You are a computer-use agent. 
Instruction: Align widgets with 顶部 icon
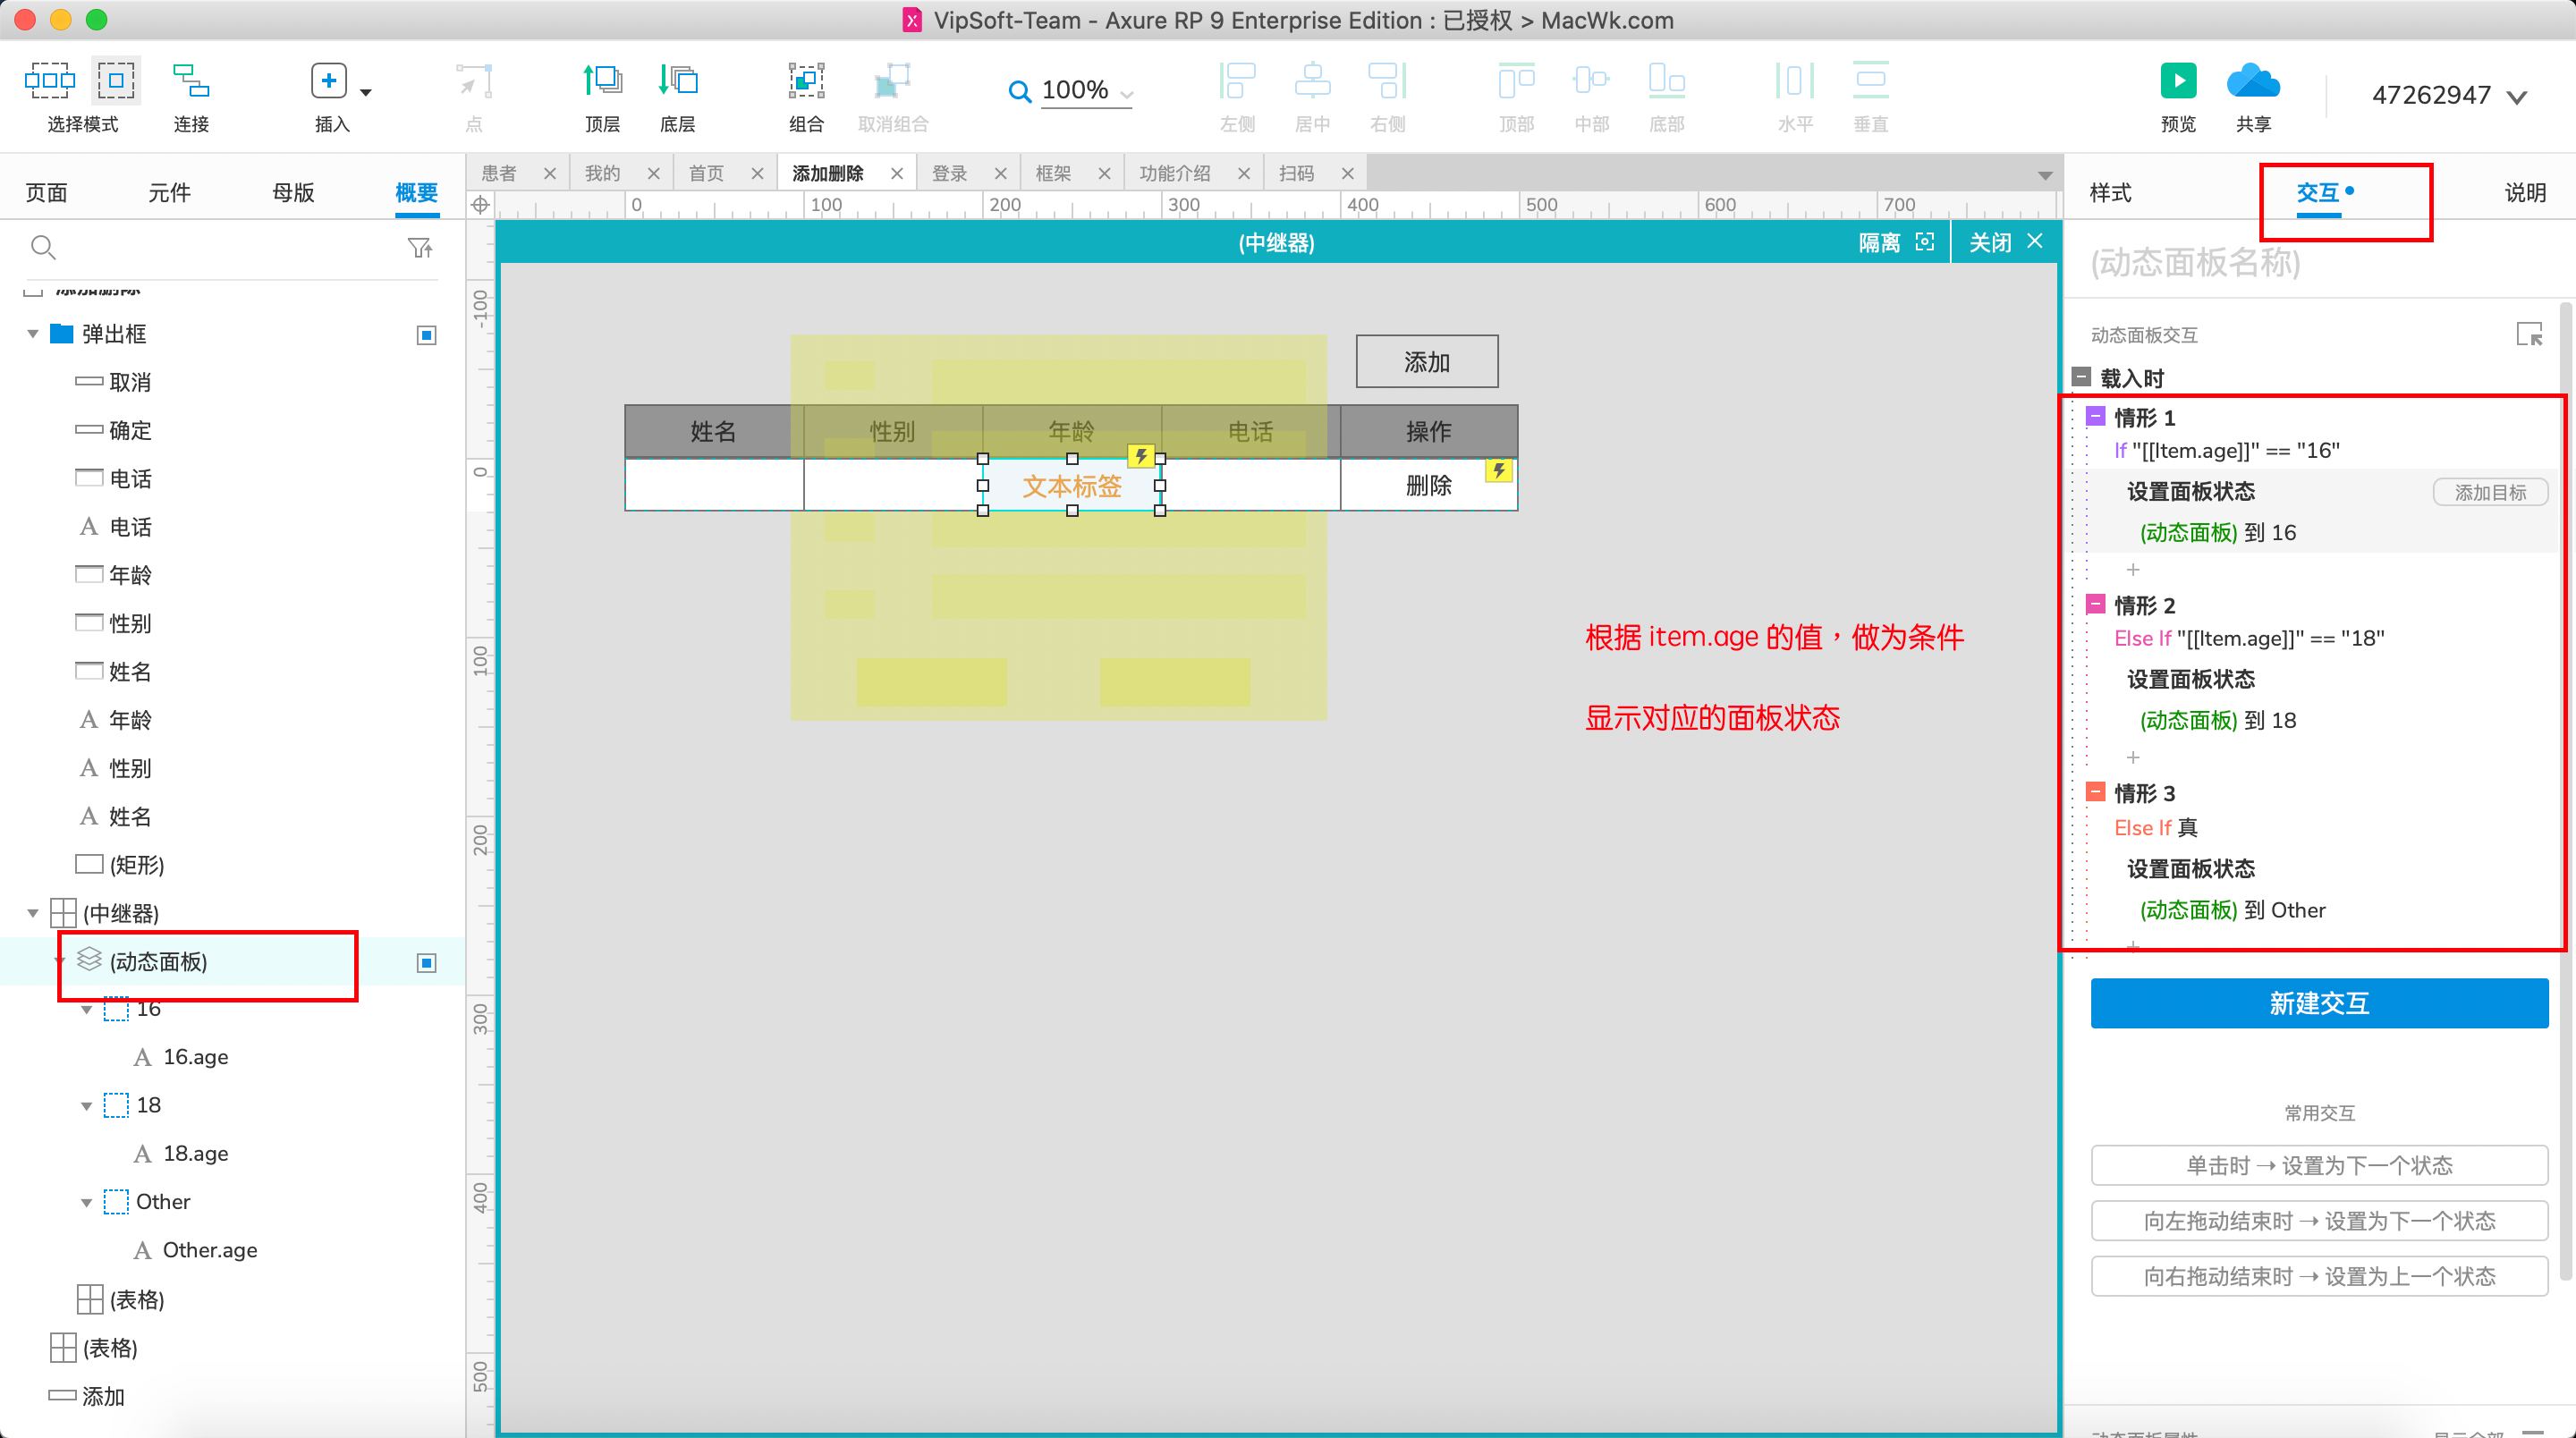[x=1516, y=81]
